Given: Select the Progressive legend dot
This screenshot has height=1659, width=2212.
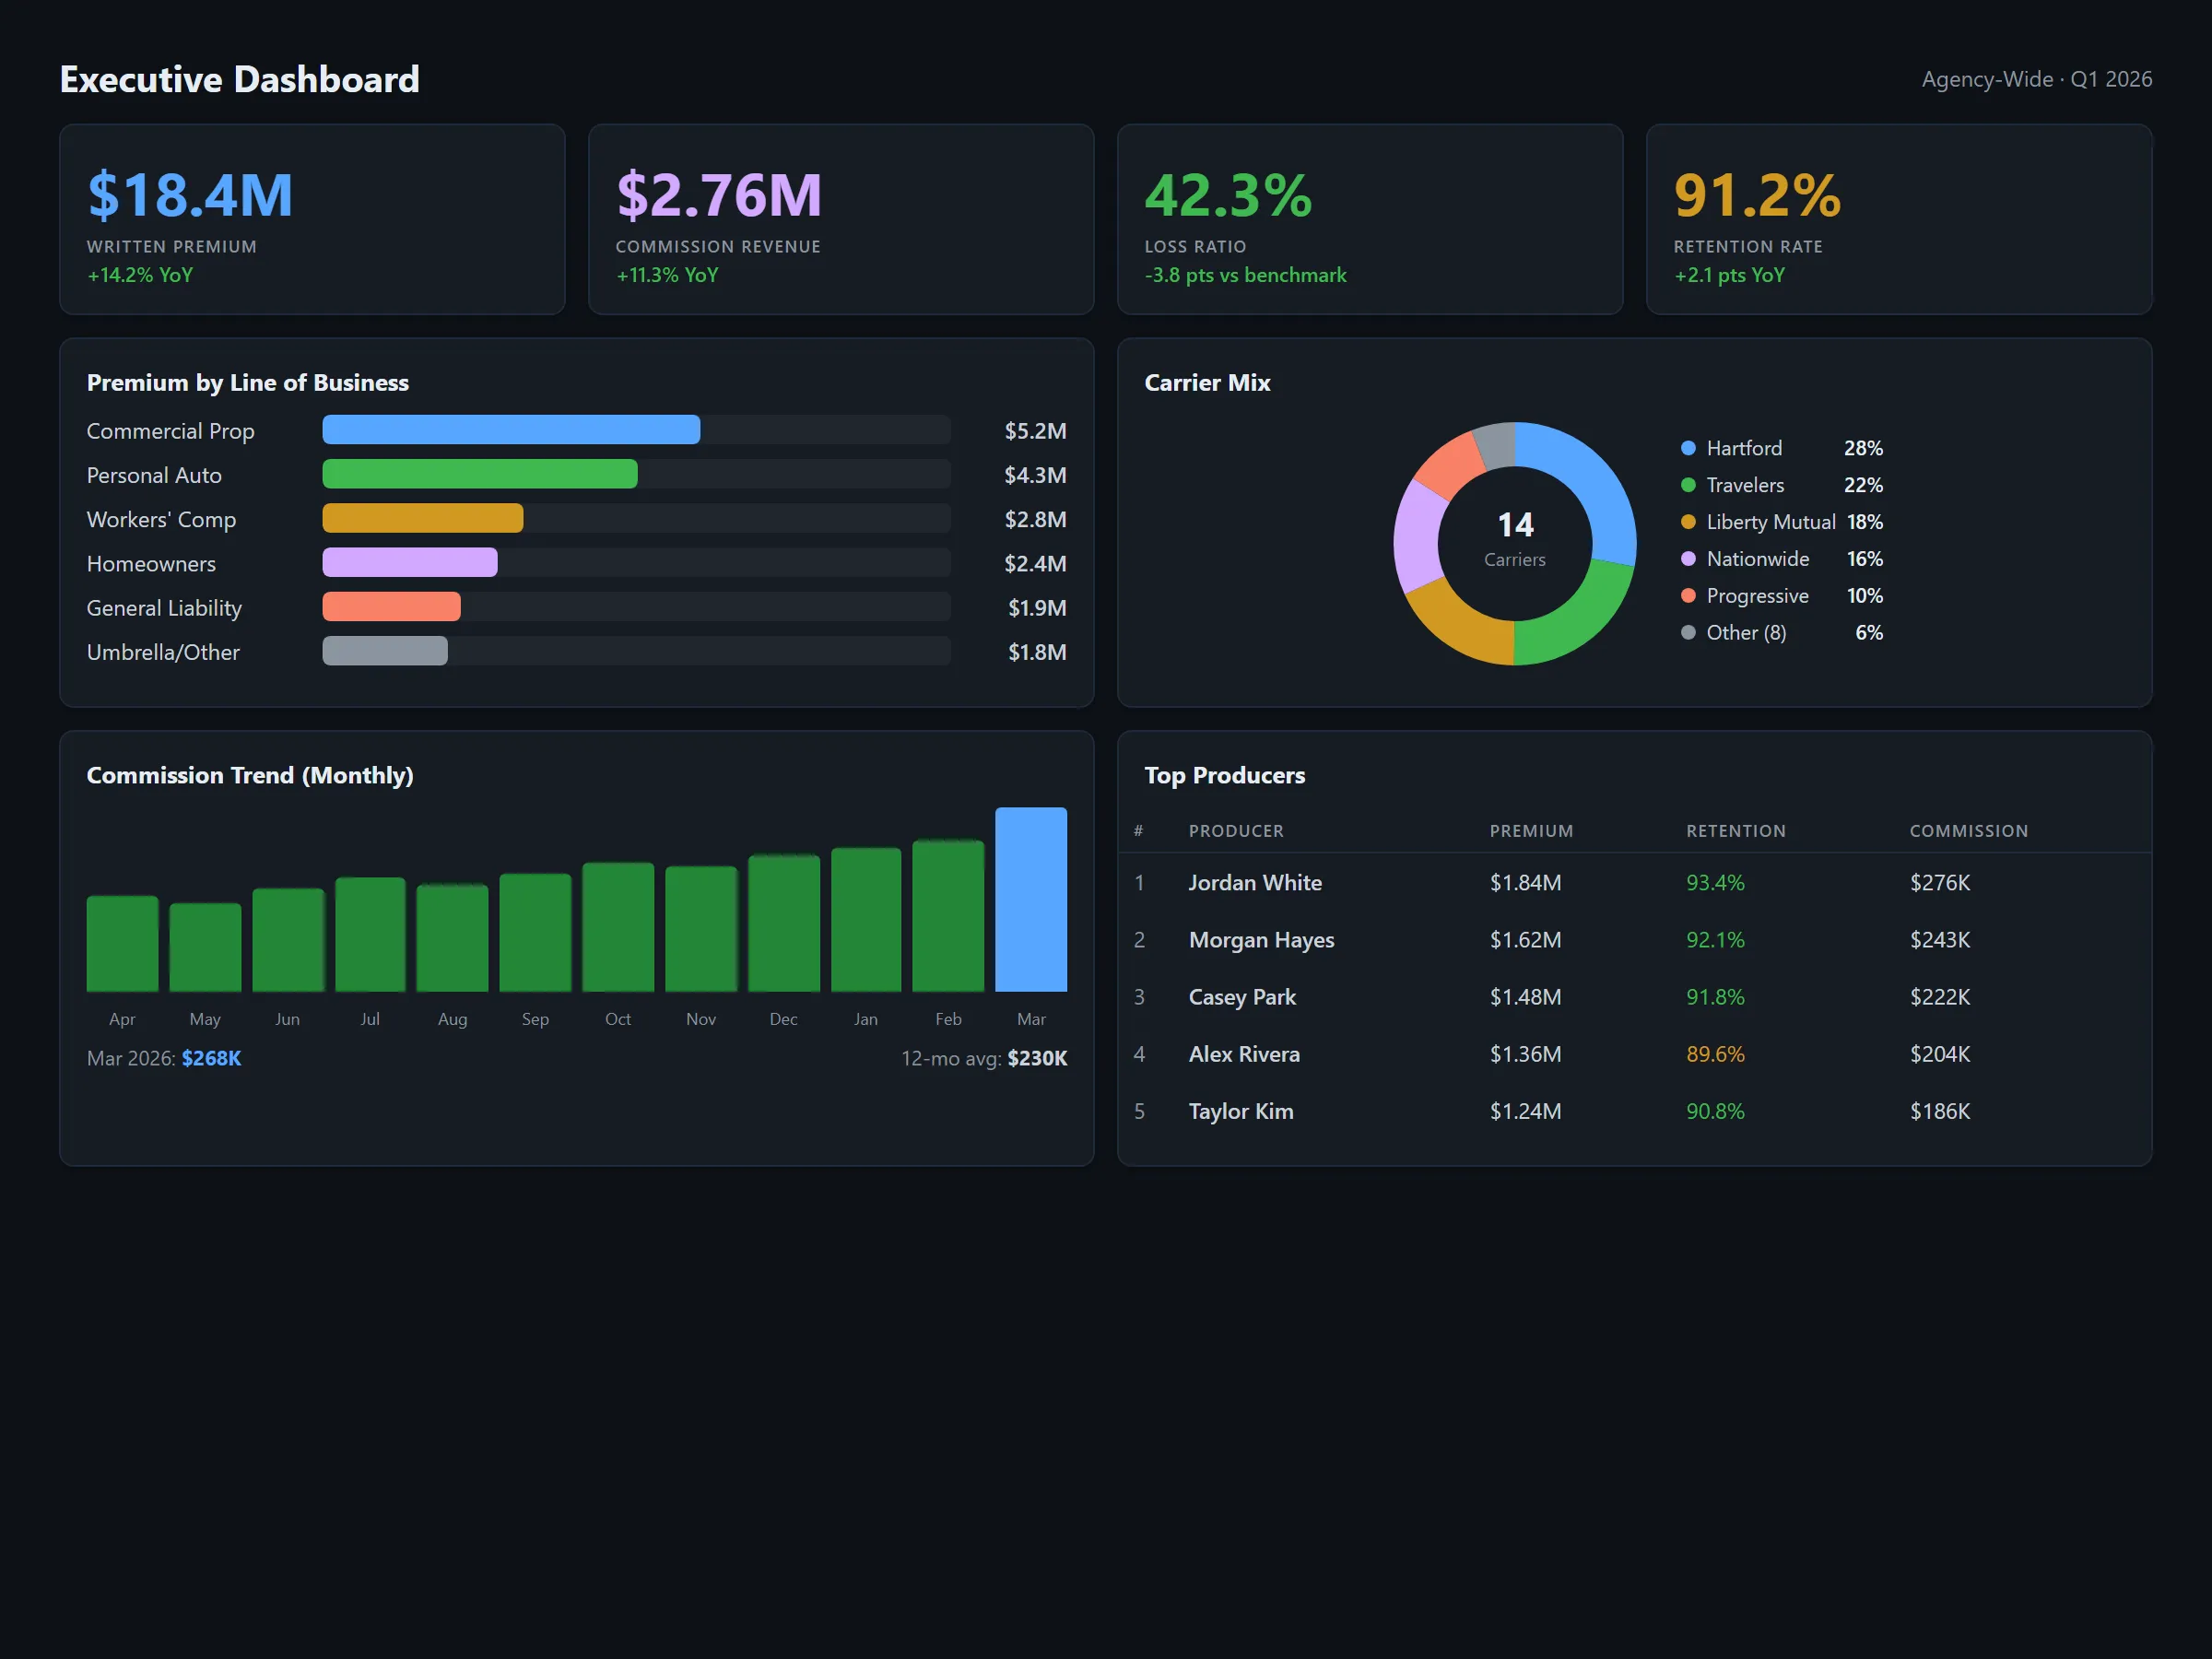Looking at the screenshot, I should pyautogui.click(x=1688, y=596).
